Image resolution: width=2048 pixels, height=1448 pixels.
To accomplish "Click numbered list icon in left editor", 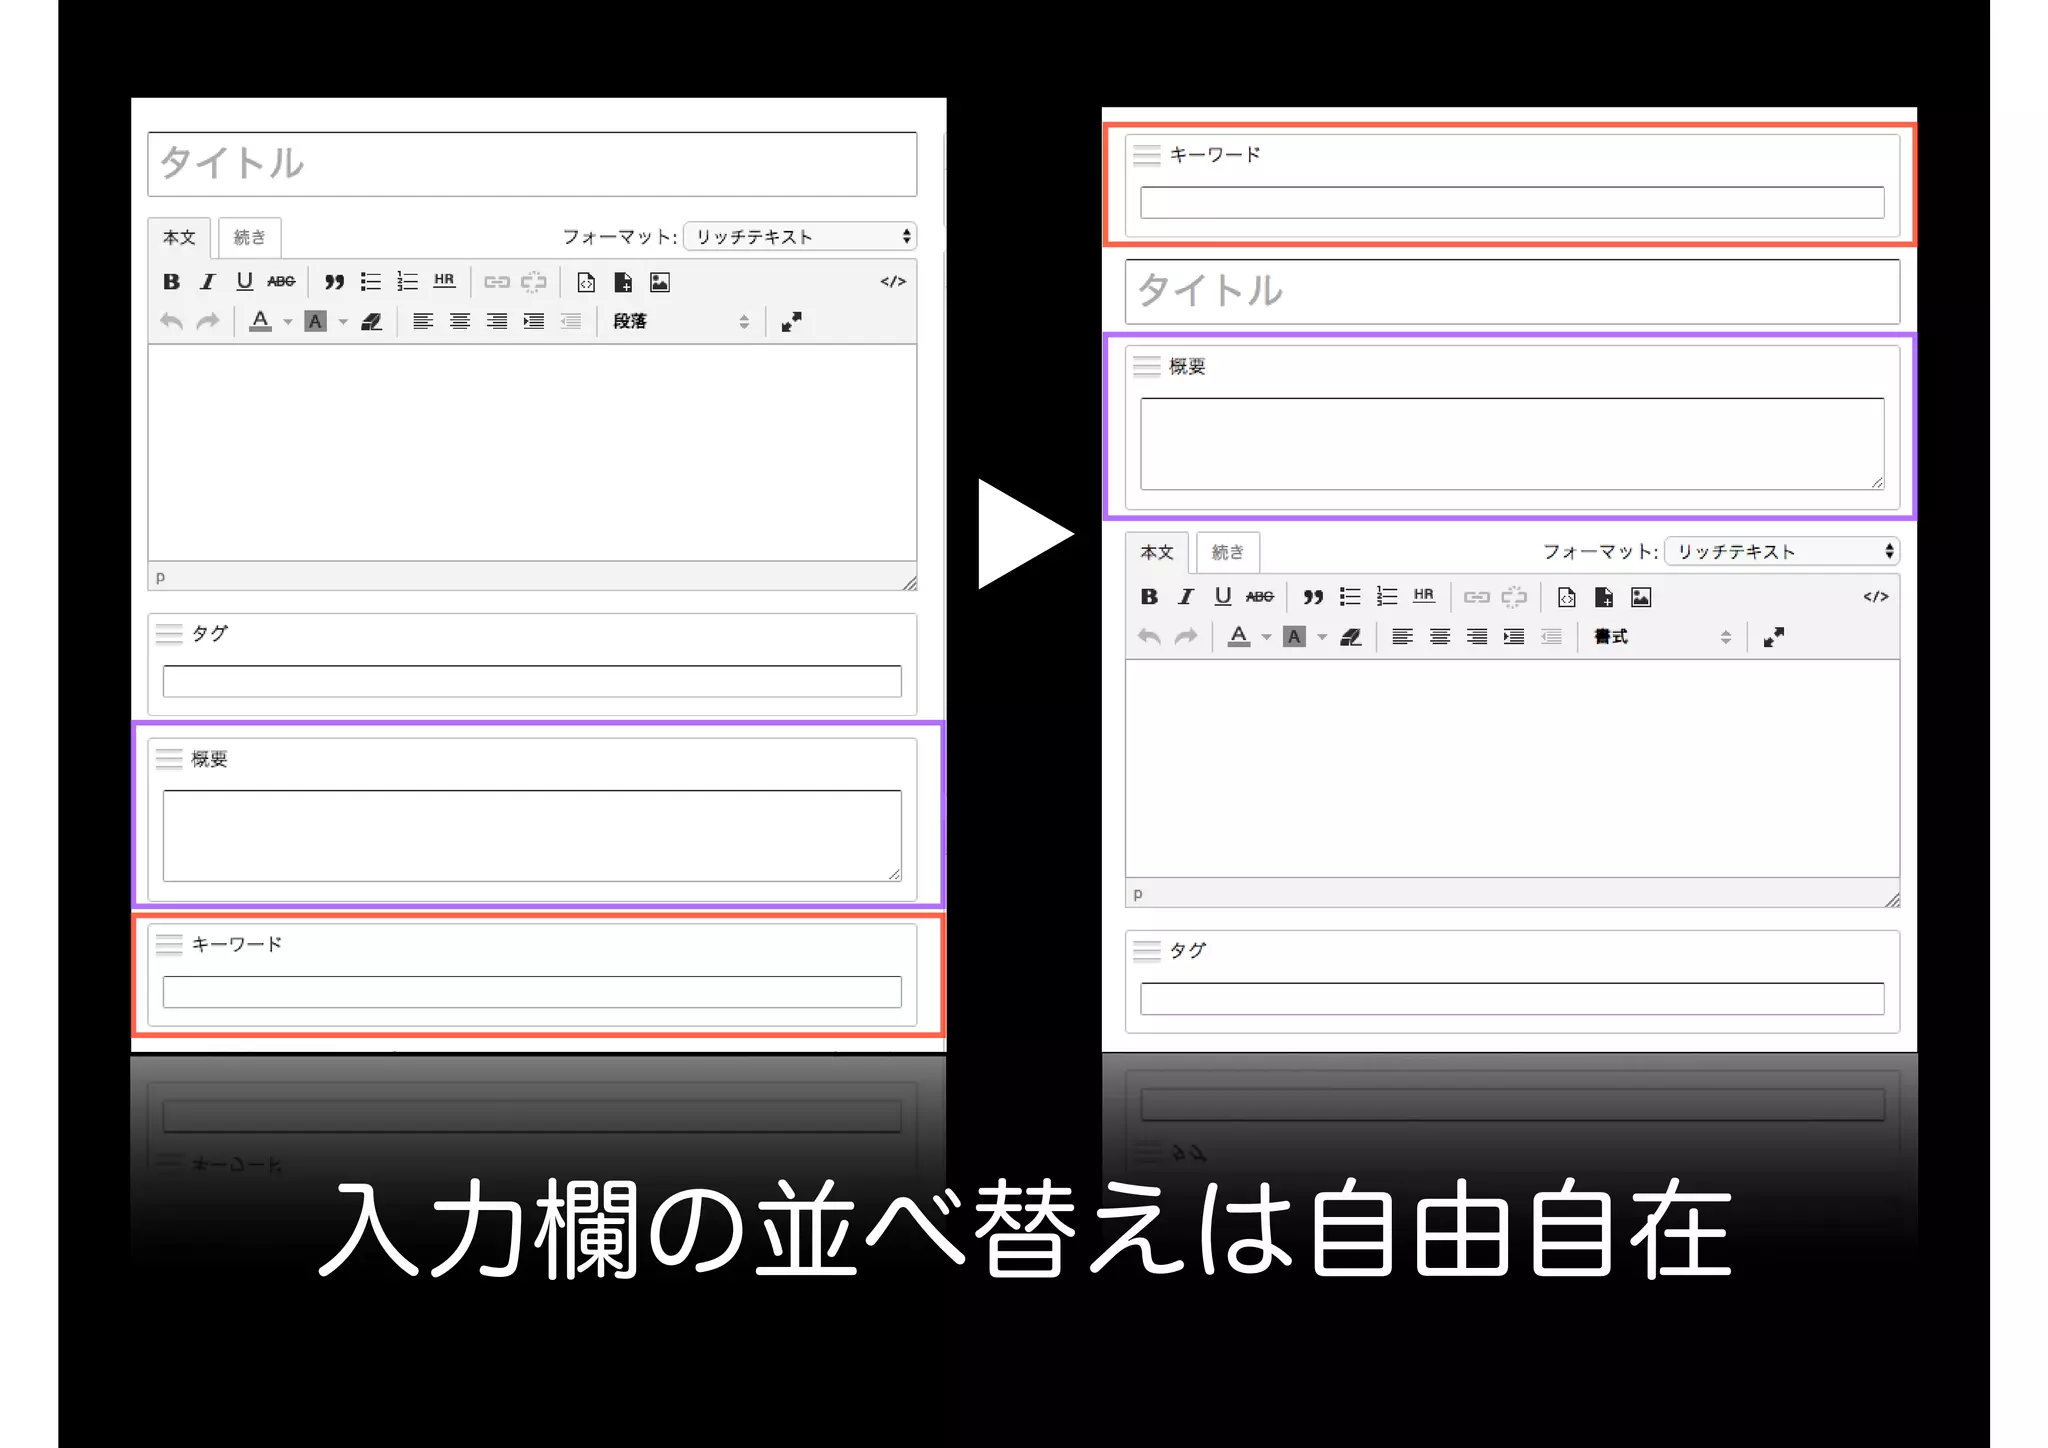I will [x=407, y=282].
